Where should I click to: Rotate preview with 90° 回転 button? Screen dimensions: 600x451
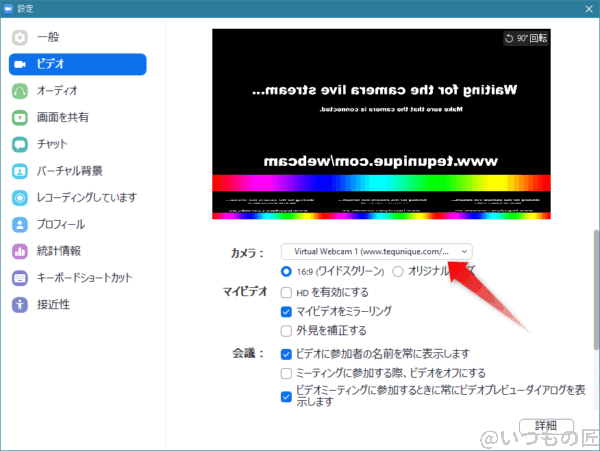(526, 38)
